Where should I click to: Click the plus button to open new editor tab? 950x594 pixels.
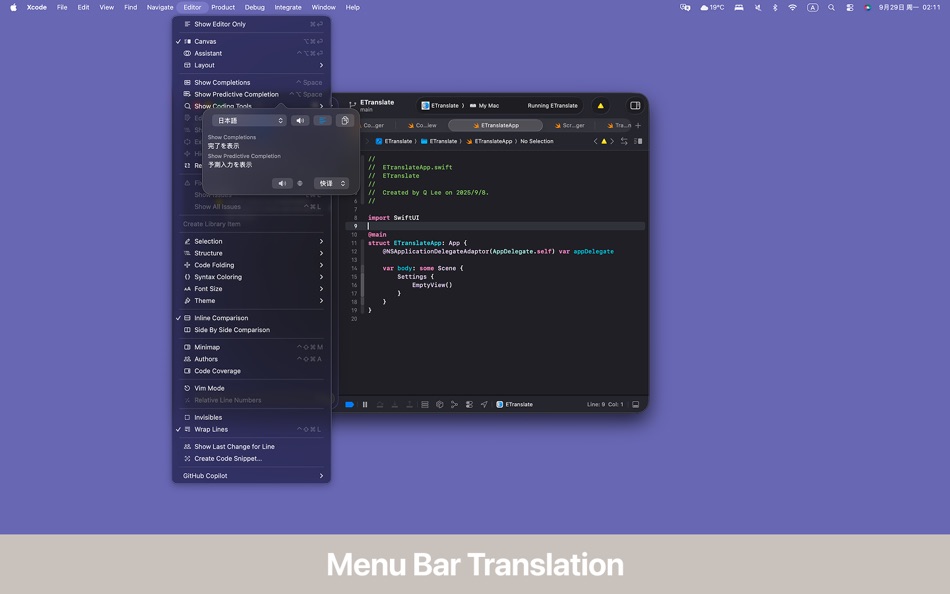click(x=638, y=125)
